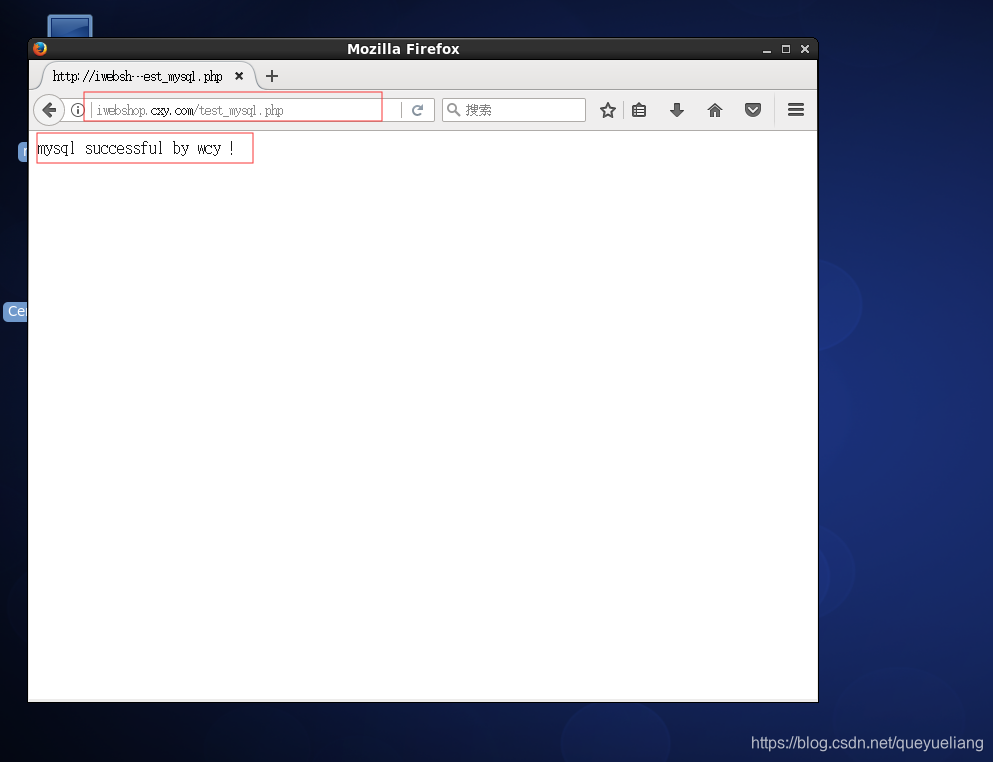This screenshot has height=762, width=993.
Task: Go to the Firefox home page icon
Action: tap(715, 110)
